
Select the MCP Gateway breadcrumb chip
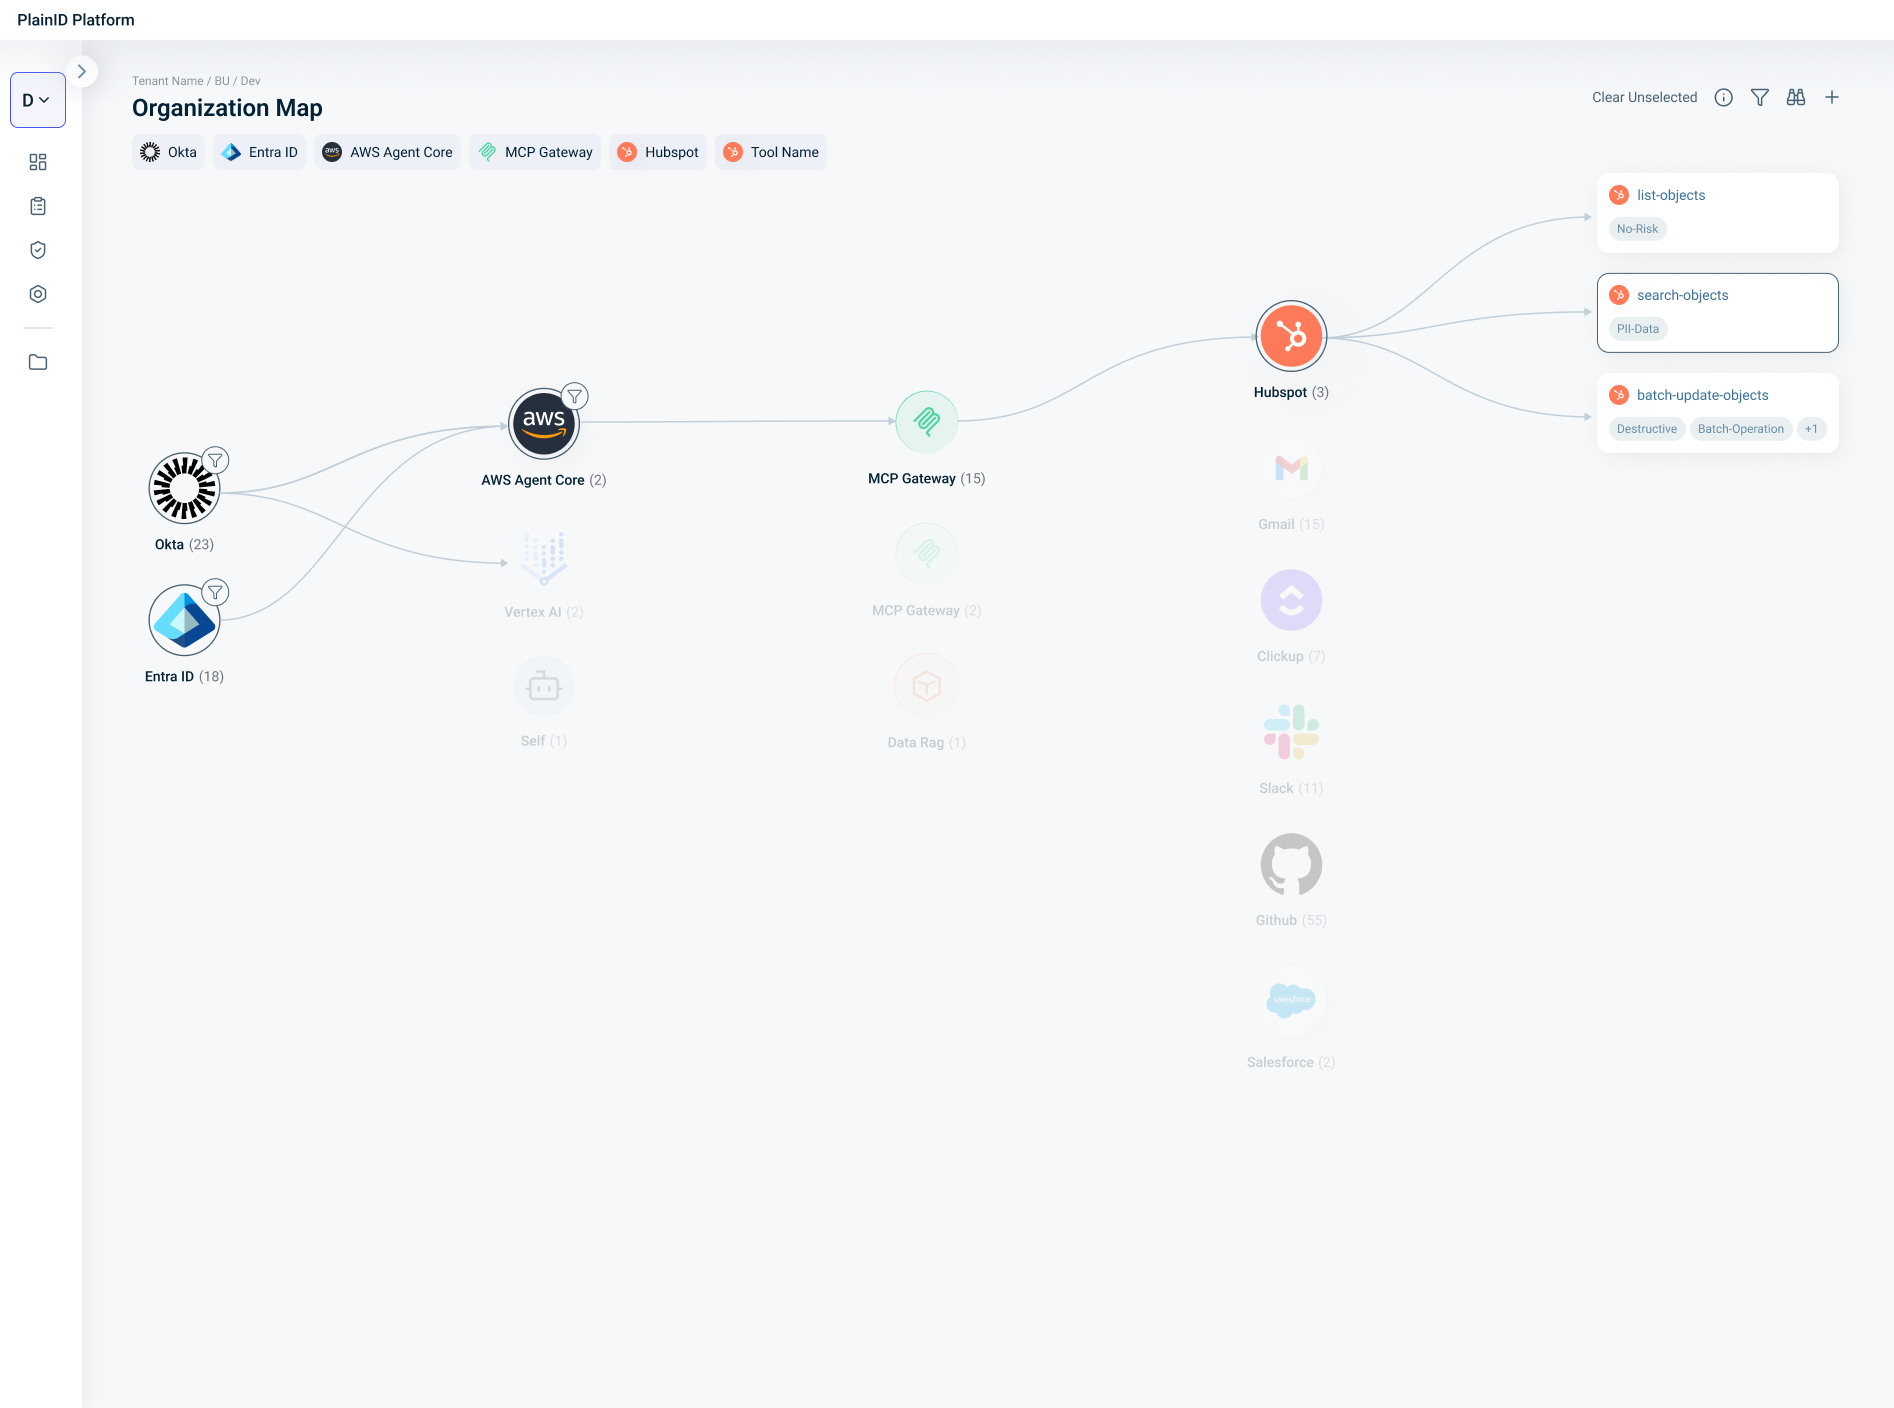[535, 152]
